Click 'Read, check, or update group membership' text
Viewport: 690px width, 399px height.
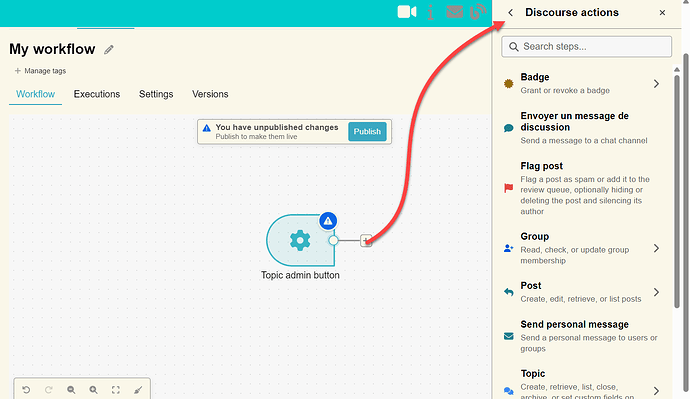pyautogui.click(x=575, y=255)
